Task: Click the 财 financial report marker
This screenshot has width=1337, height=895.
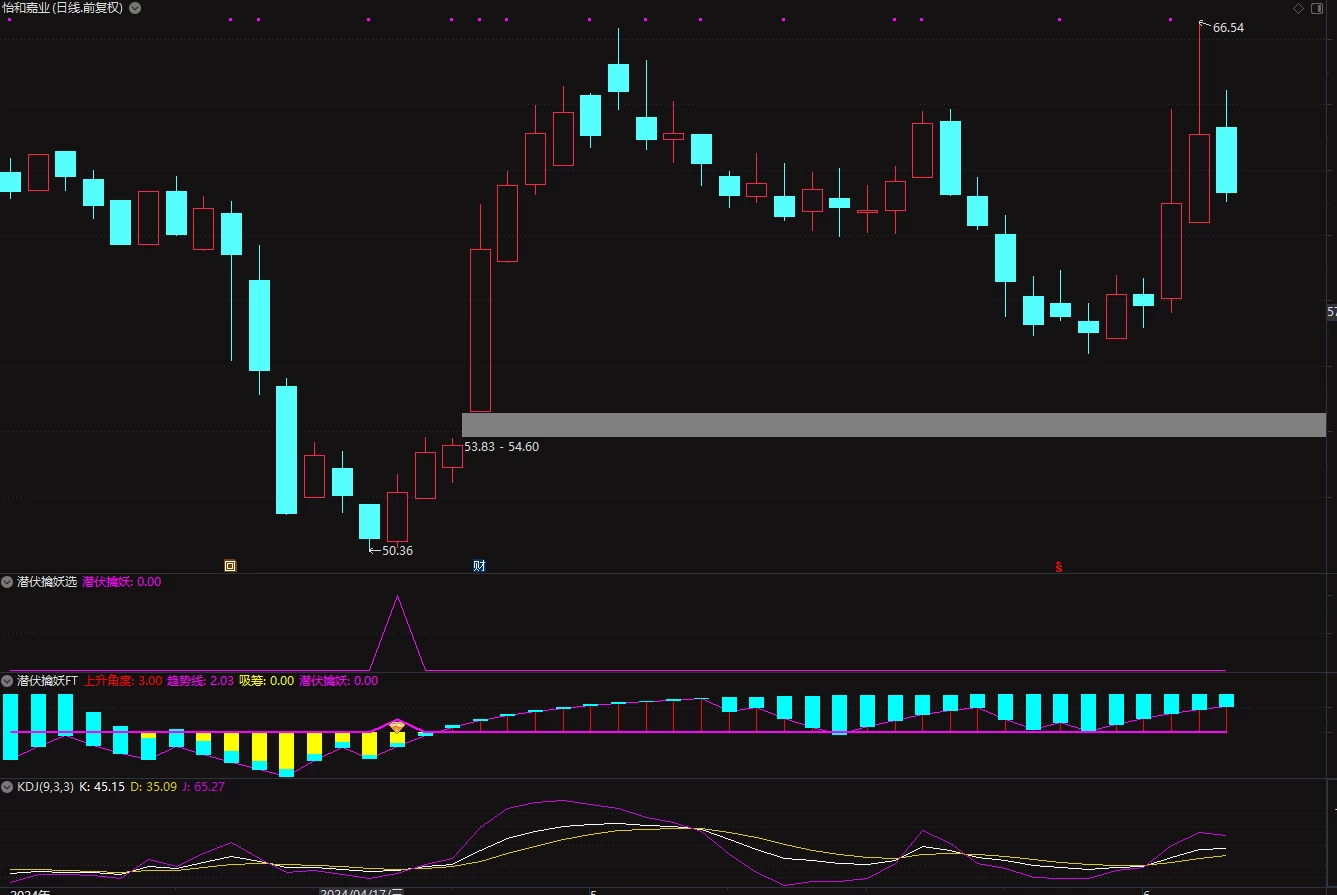Action: click(x=479, y=565)
